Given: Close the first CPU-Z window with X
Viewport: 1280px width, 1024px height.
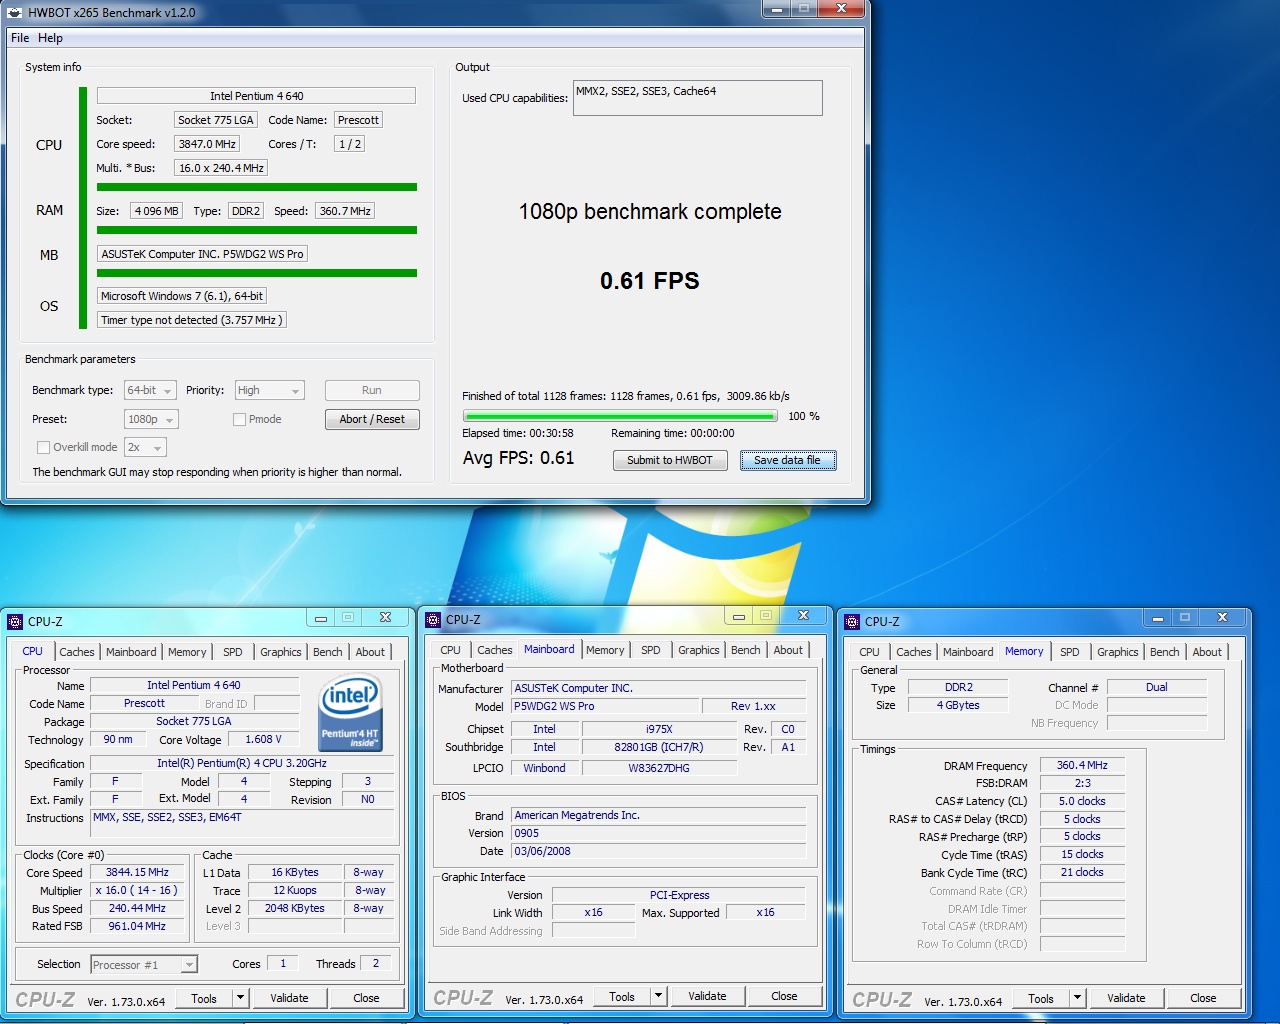Looking at the screenshot, I should click(385, 617).
